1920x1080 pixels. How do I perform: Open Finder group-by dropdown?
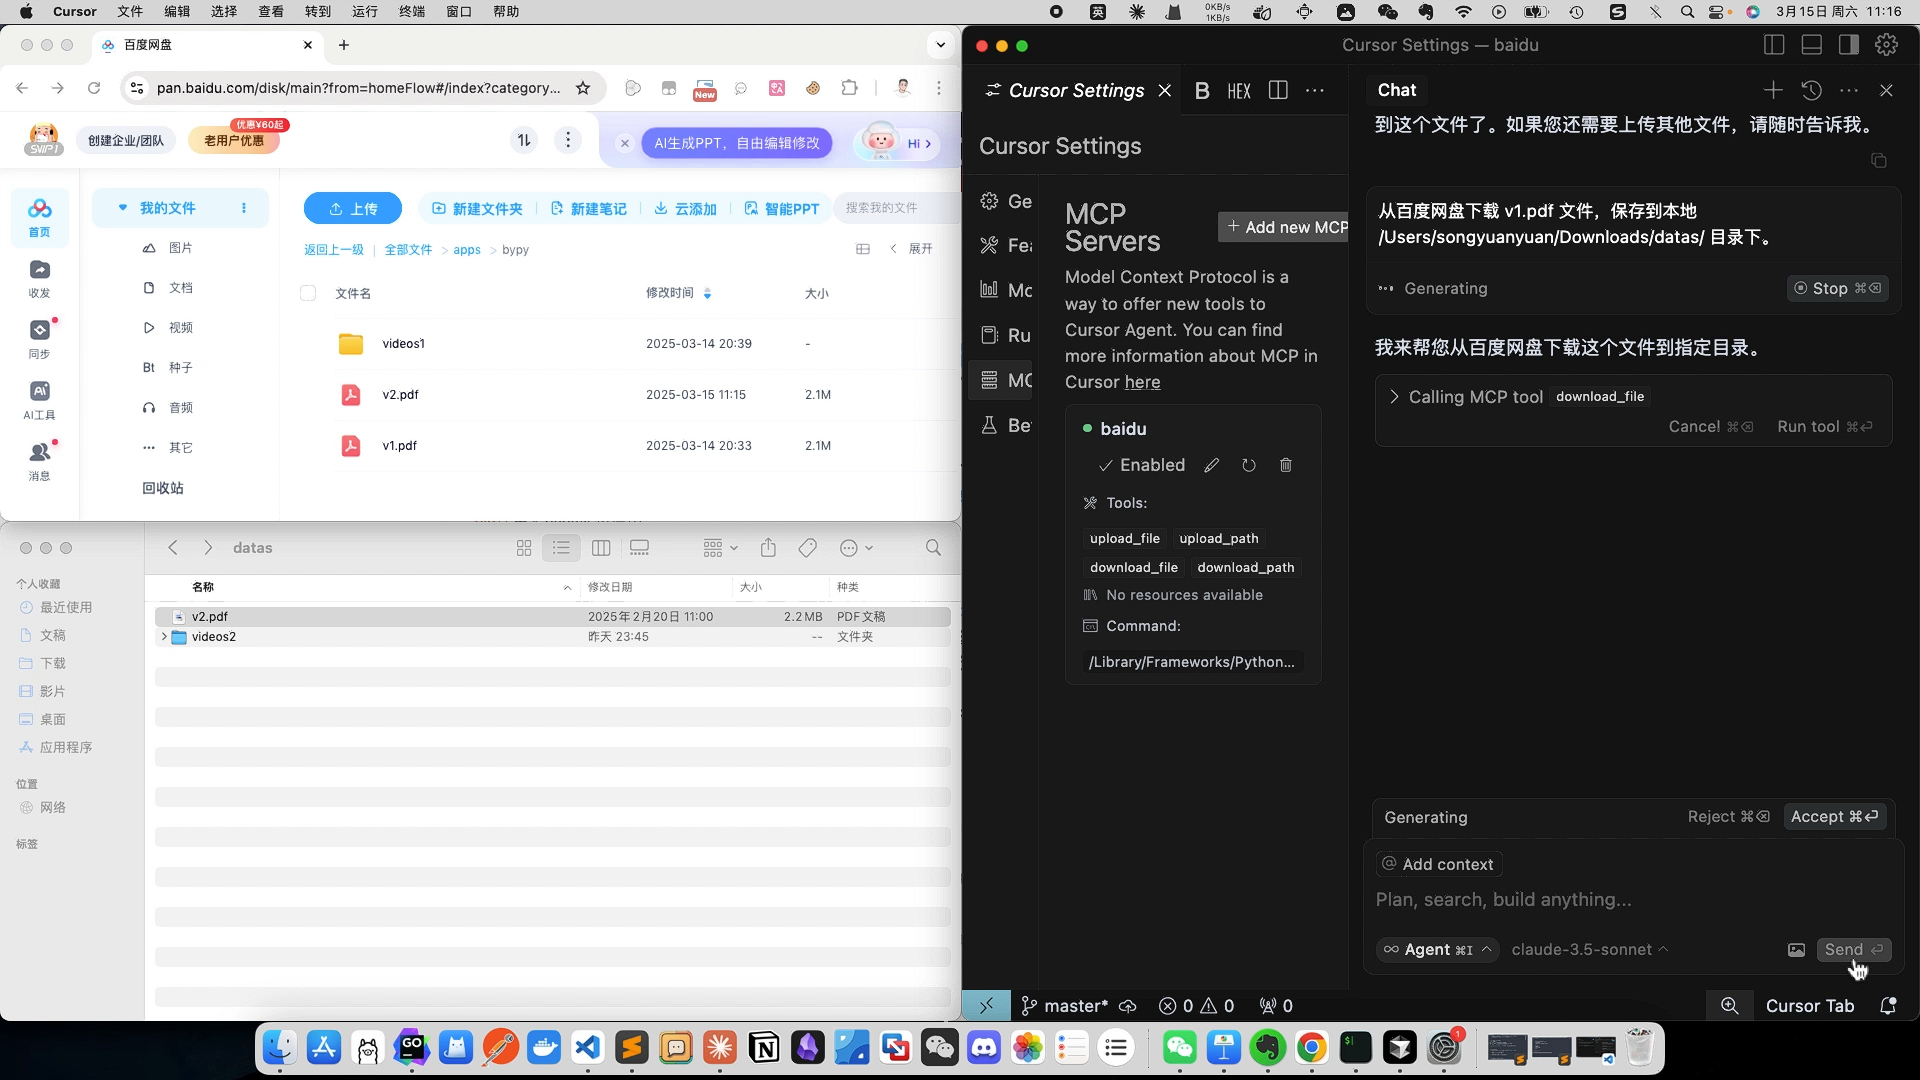tap(720, 548)
